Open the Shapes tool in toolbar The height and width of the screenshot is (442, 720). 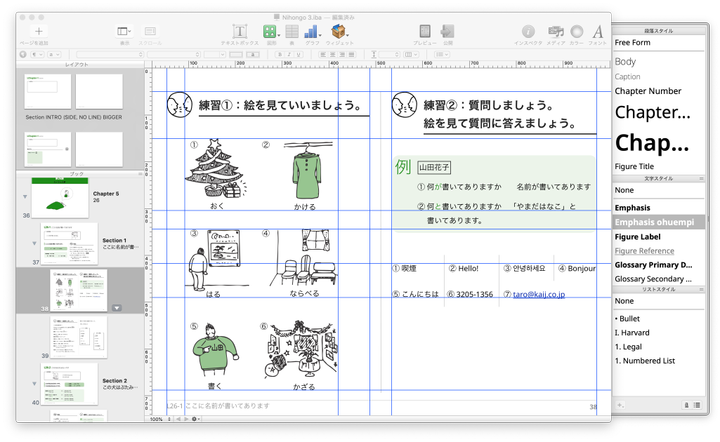pos(270,32)
